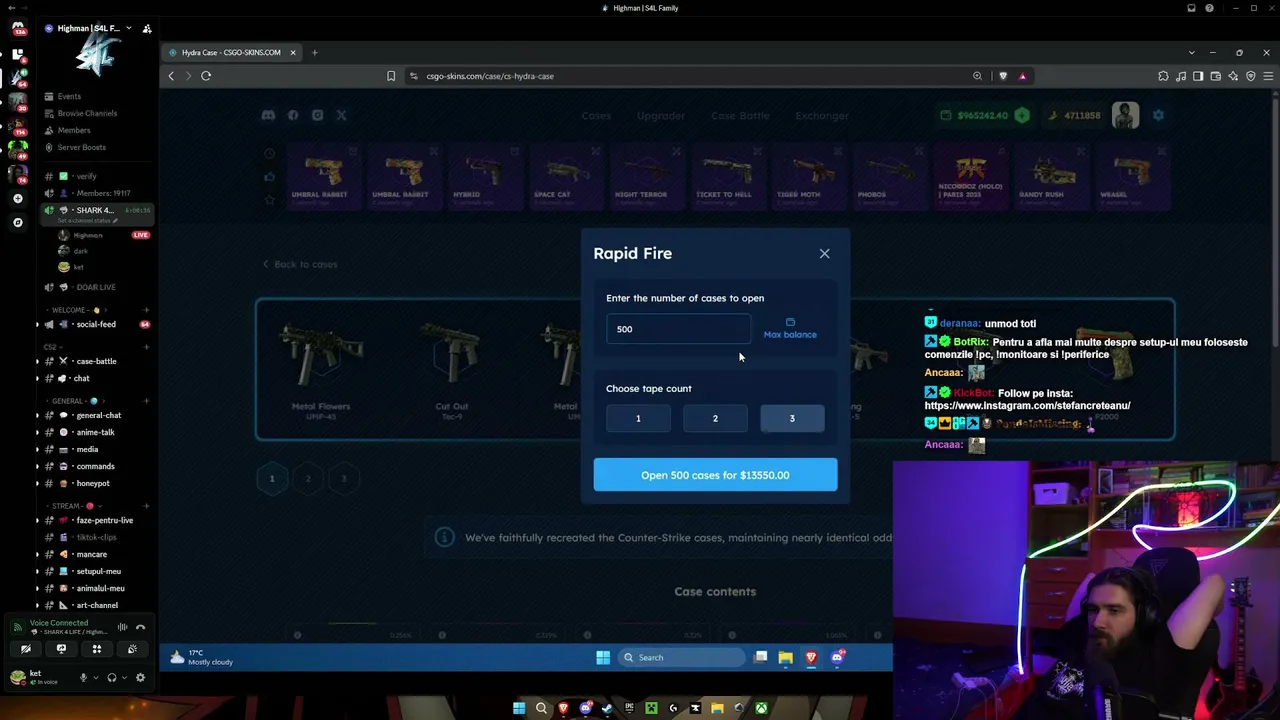Toggle Discord noise suppression waveform icon
This screenshot has height=720, width=1280.
[122, 627]
